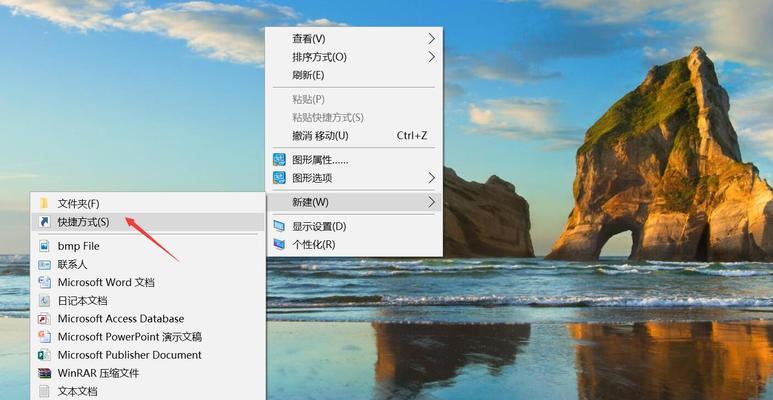Expand the 新建(W) submenu arrow

tap(432, 202)
